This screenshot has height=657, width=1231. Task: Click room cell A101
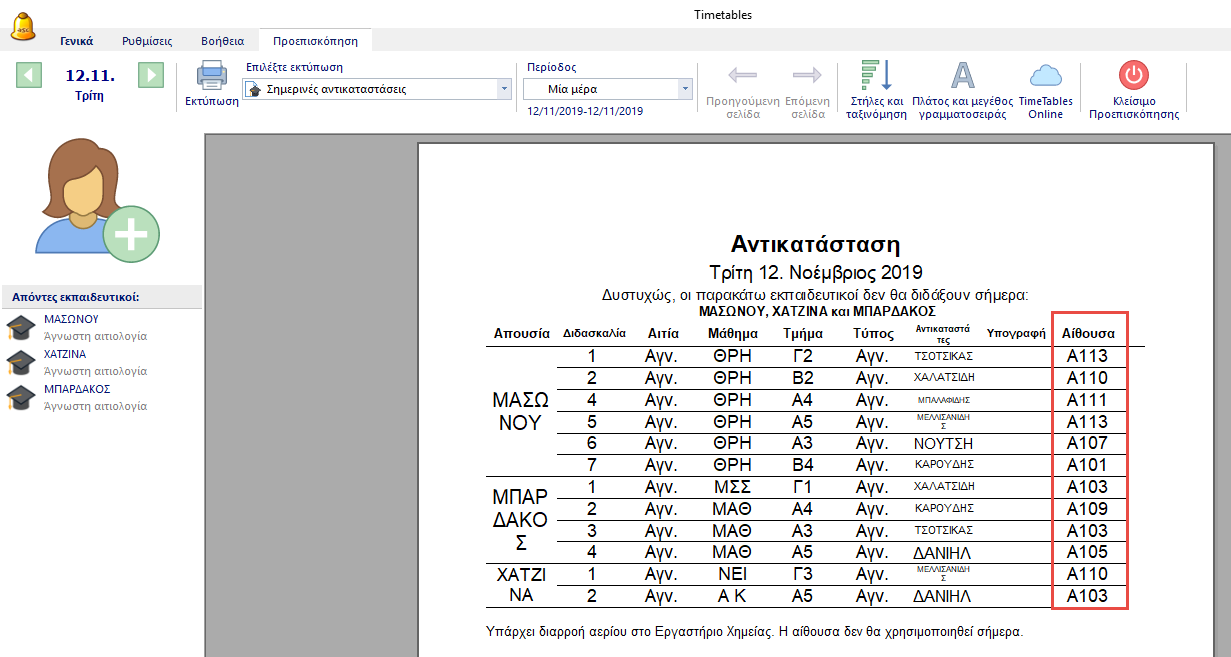(1087, 465)
